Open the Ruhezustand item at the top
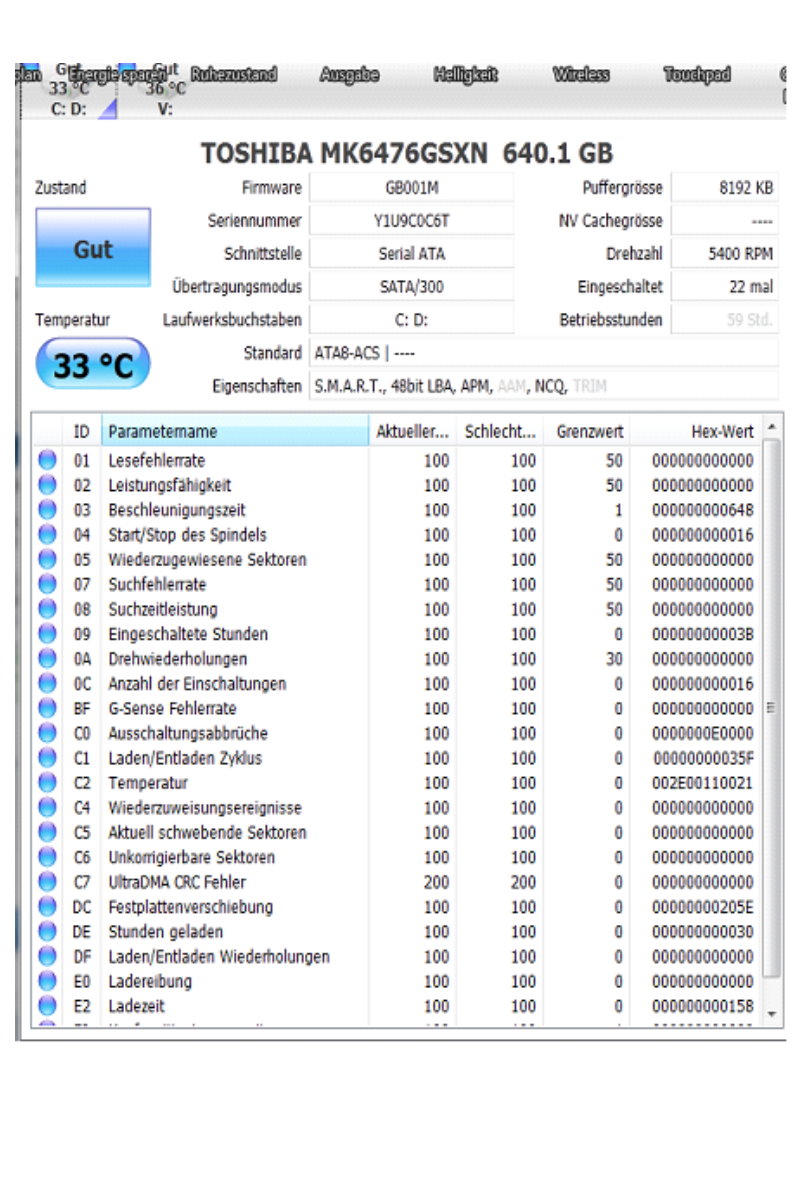This screenshot has height=1200, width=800. (233, 75)
